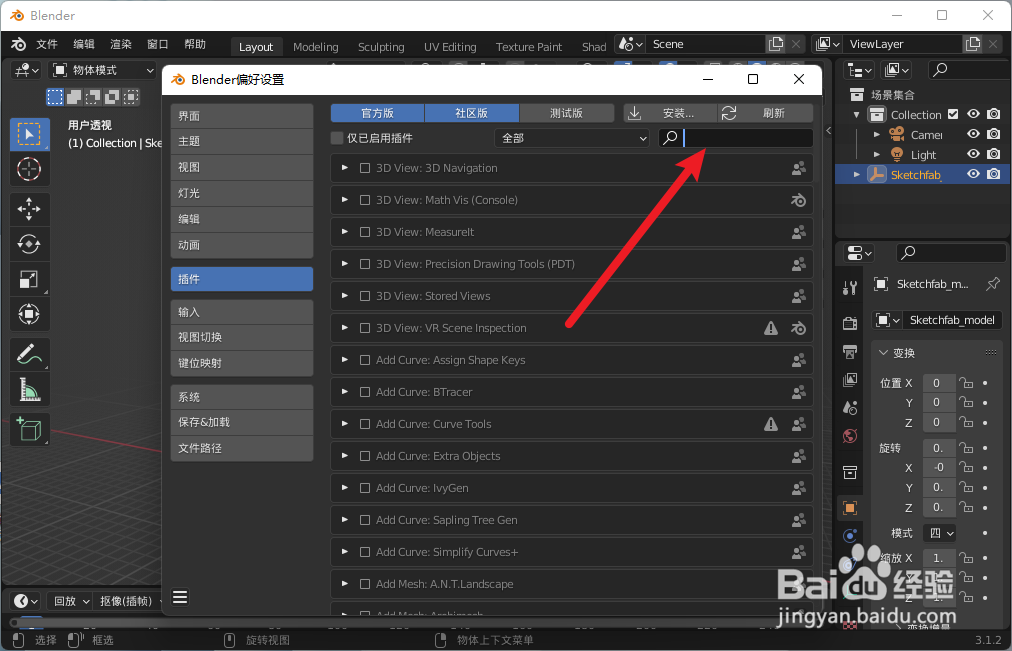Open the Scene properties tab
Image resolution: width=1012 pixels, height=651 pixels.
click(850, 407)
